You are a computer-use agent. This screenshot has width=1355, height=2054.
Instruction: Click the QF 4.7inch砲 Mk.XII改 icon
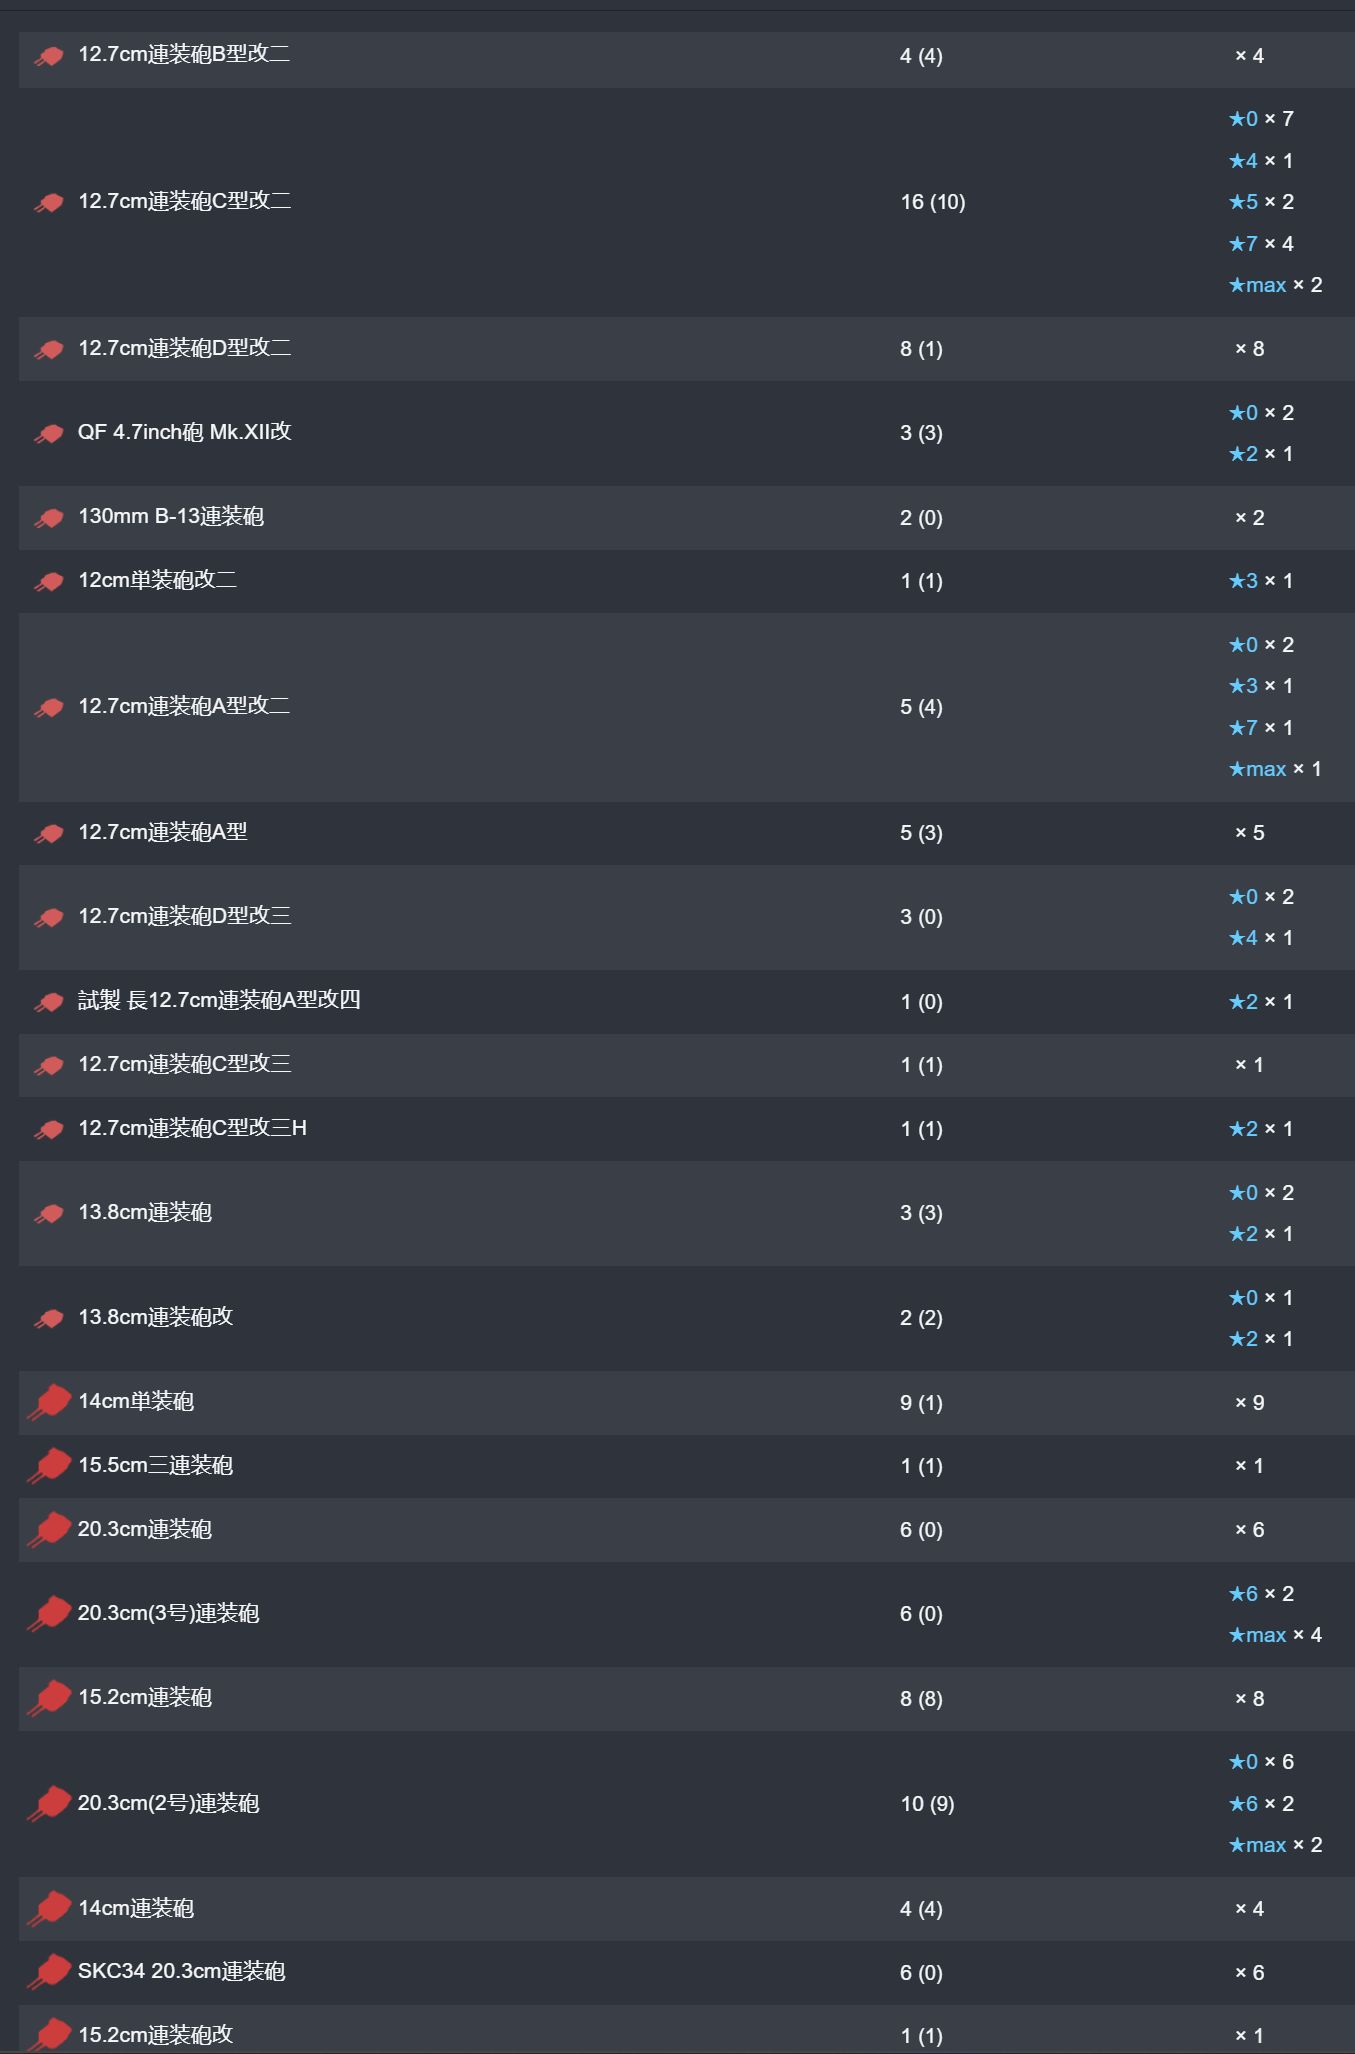(x=49, y=434)
